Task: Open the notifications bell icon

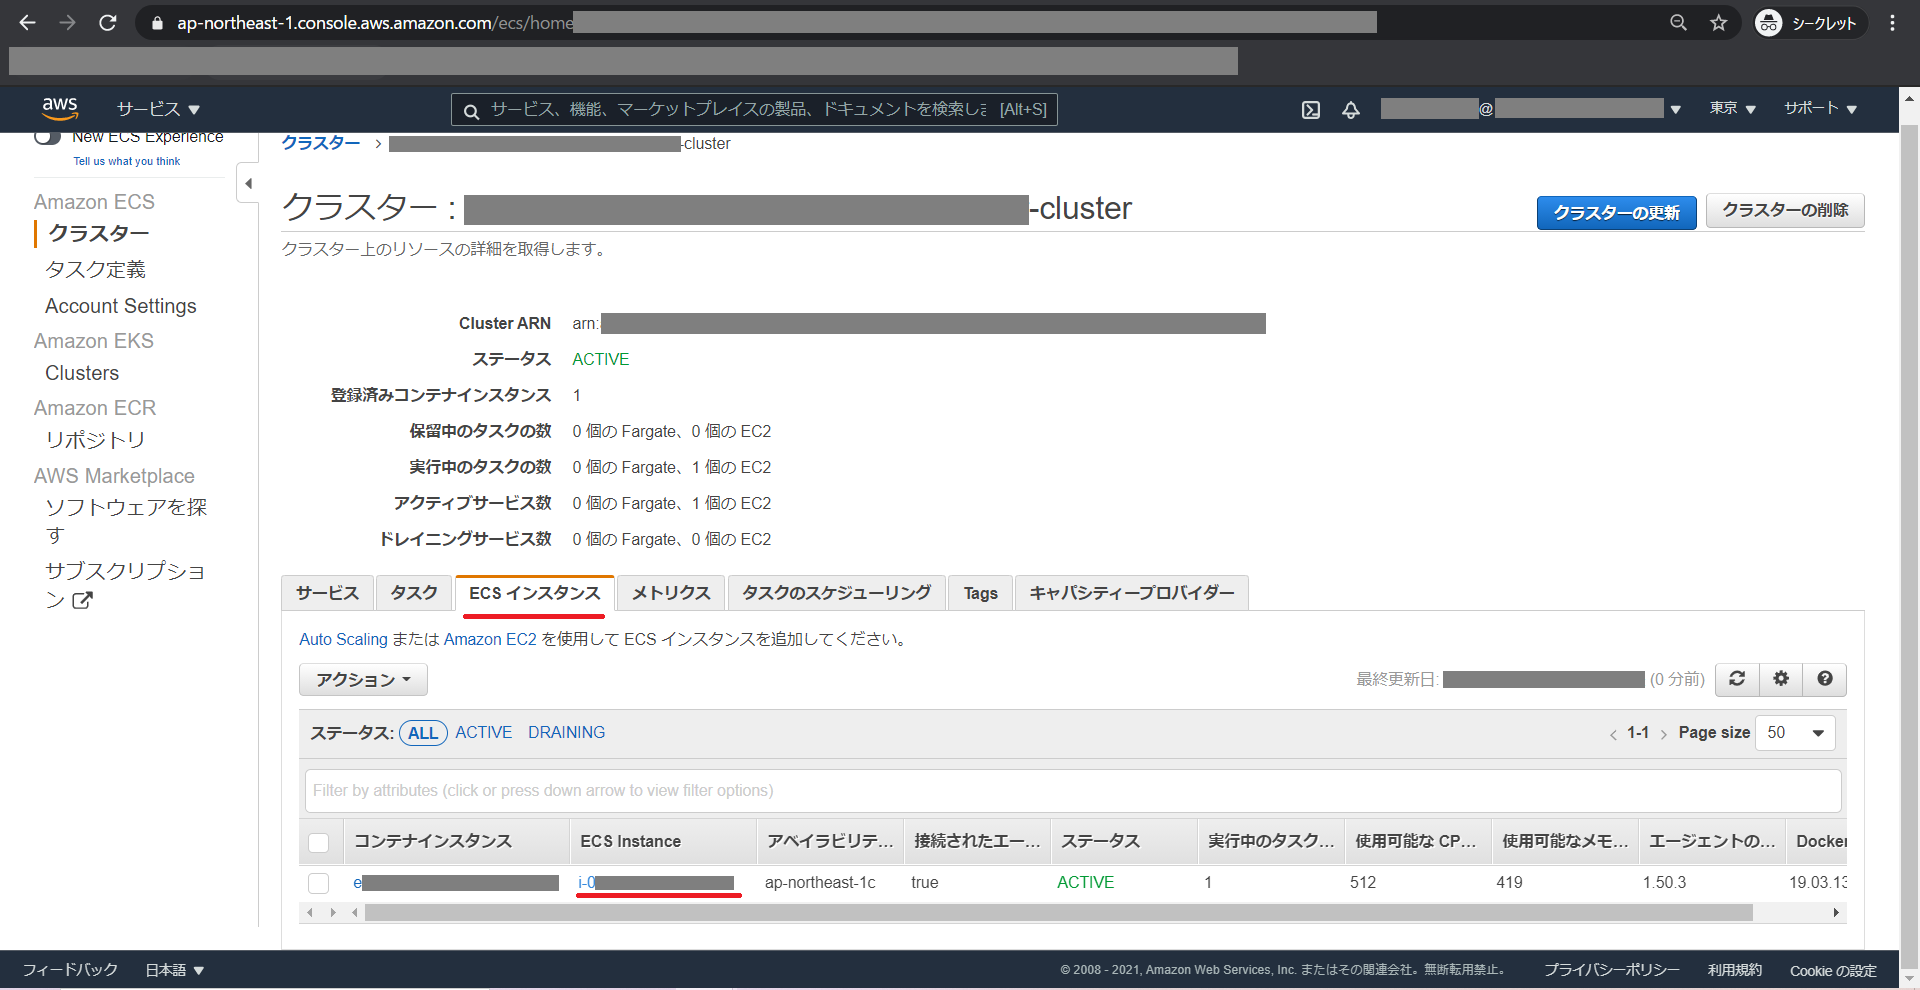Action: click(1351, 110)
